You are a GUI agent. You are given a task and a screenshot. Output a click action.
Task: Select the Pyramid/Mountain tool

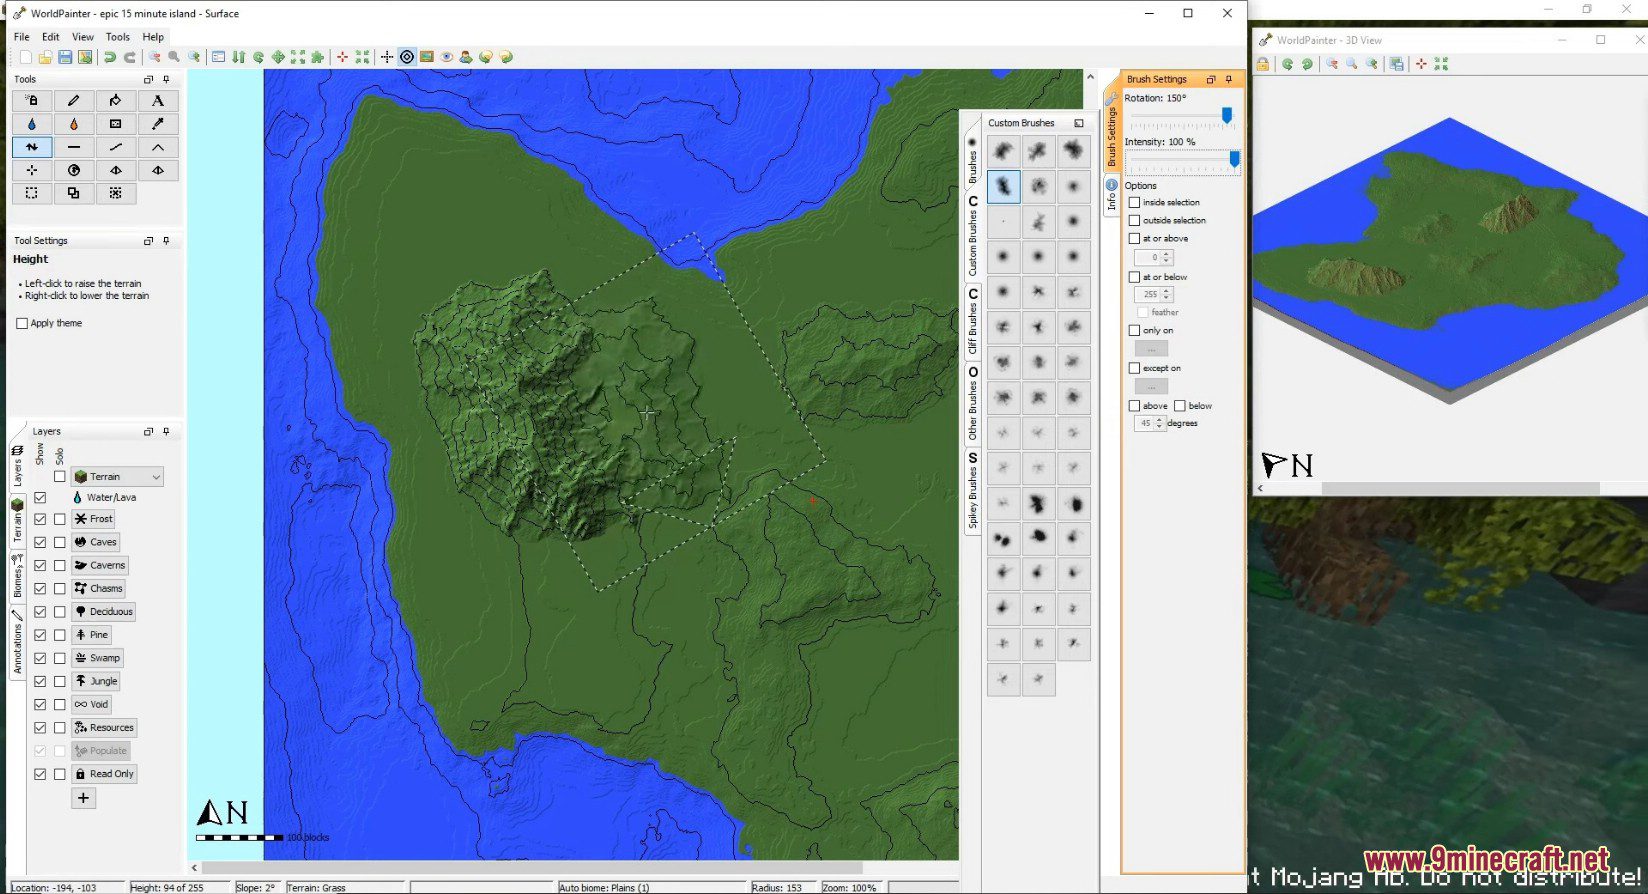158,147
